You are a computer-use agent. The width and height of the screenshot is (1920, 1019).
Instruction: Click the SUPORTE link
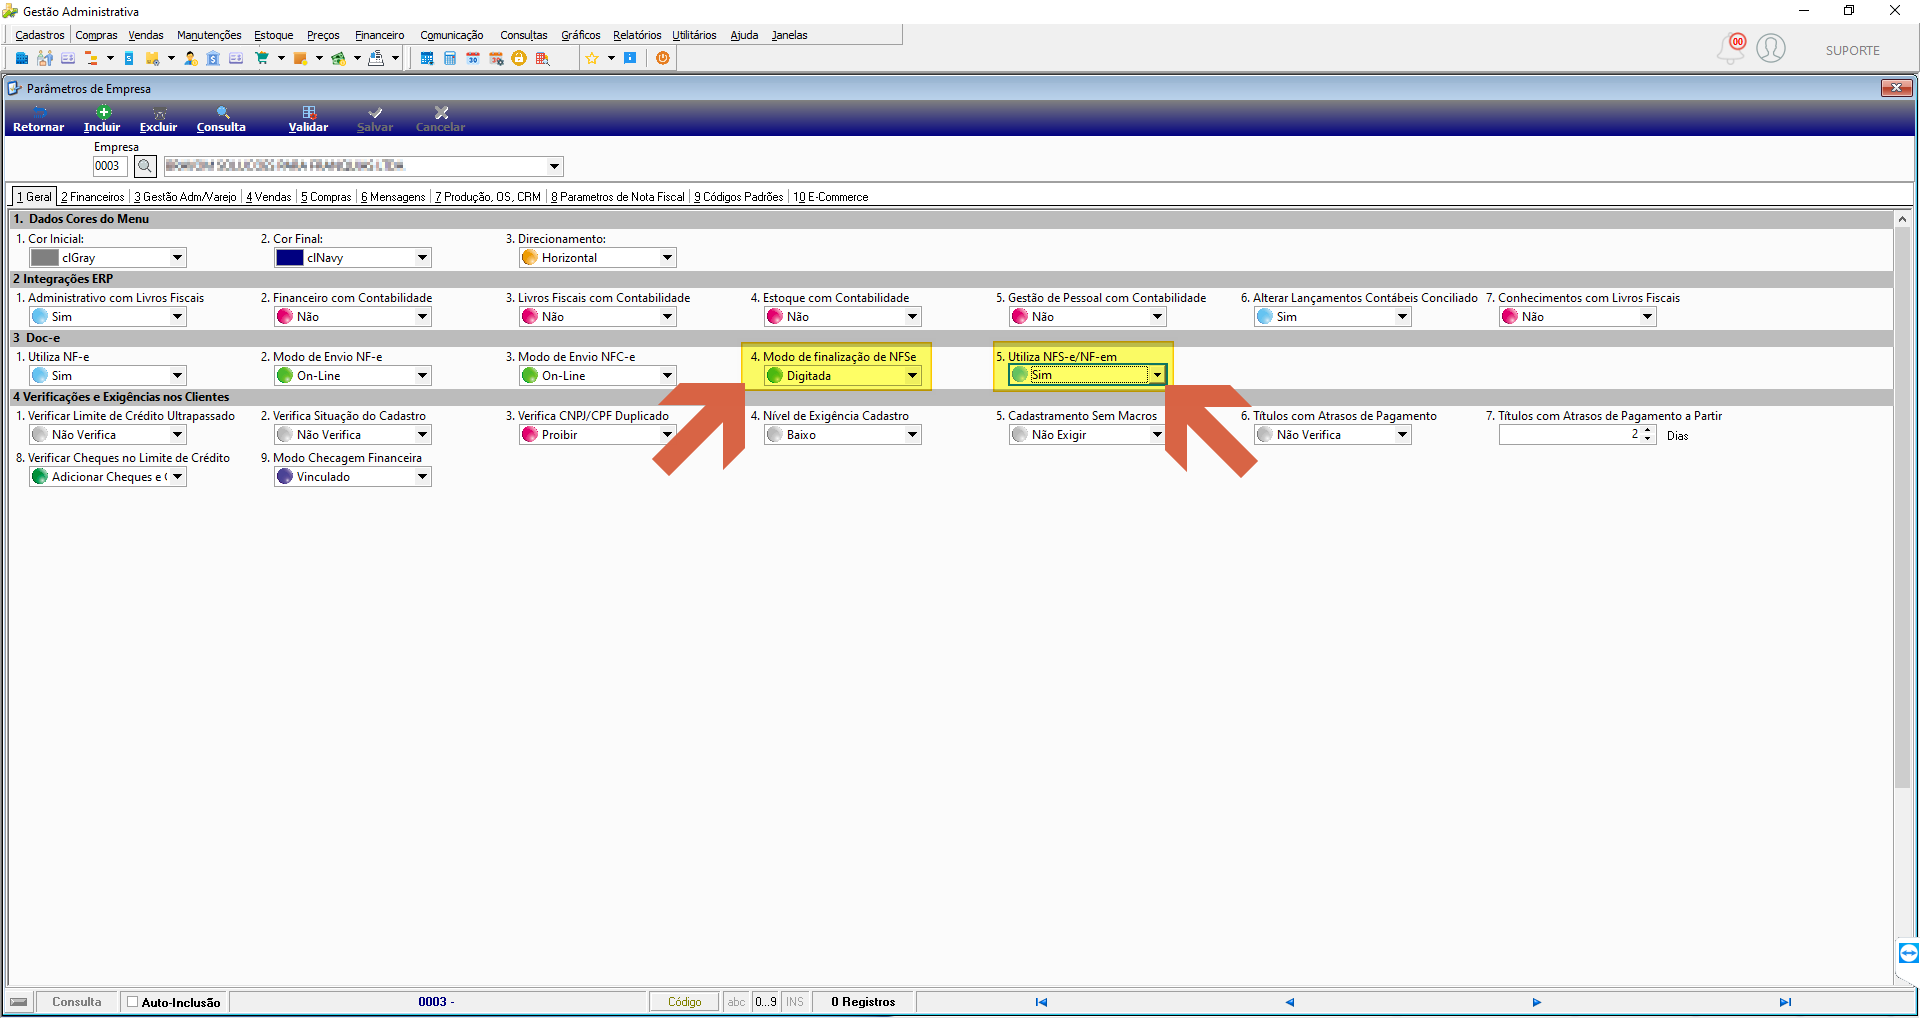pyautogui.click(x=1852, y=51)
